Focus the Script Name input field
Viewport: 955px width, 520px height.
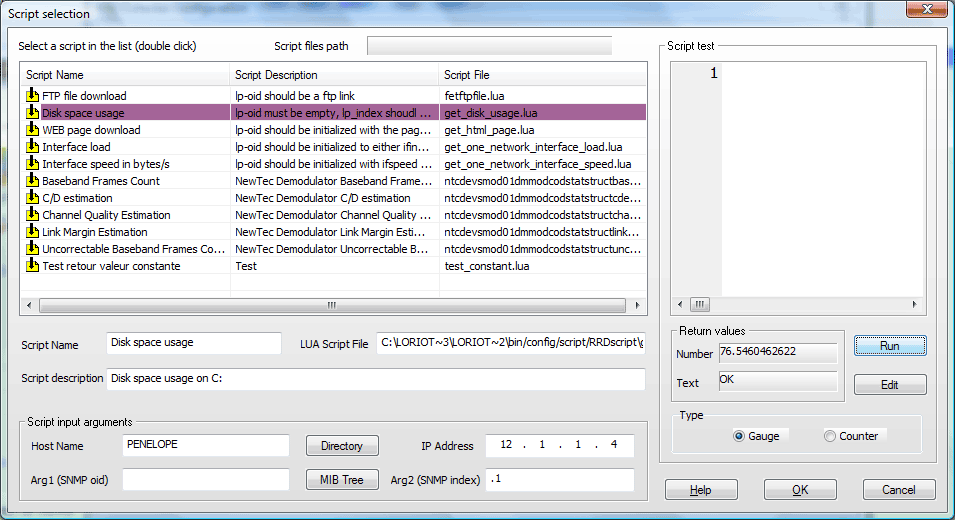point(194,343)
